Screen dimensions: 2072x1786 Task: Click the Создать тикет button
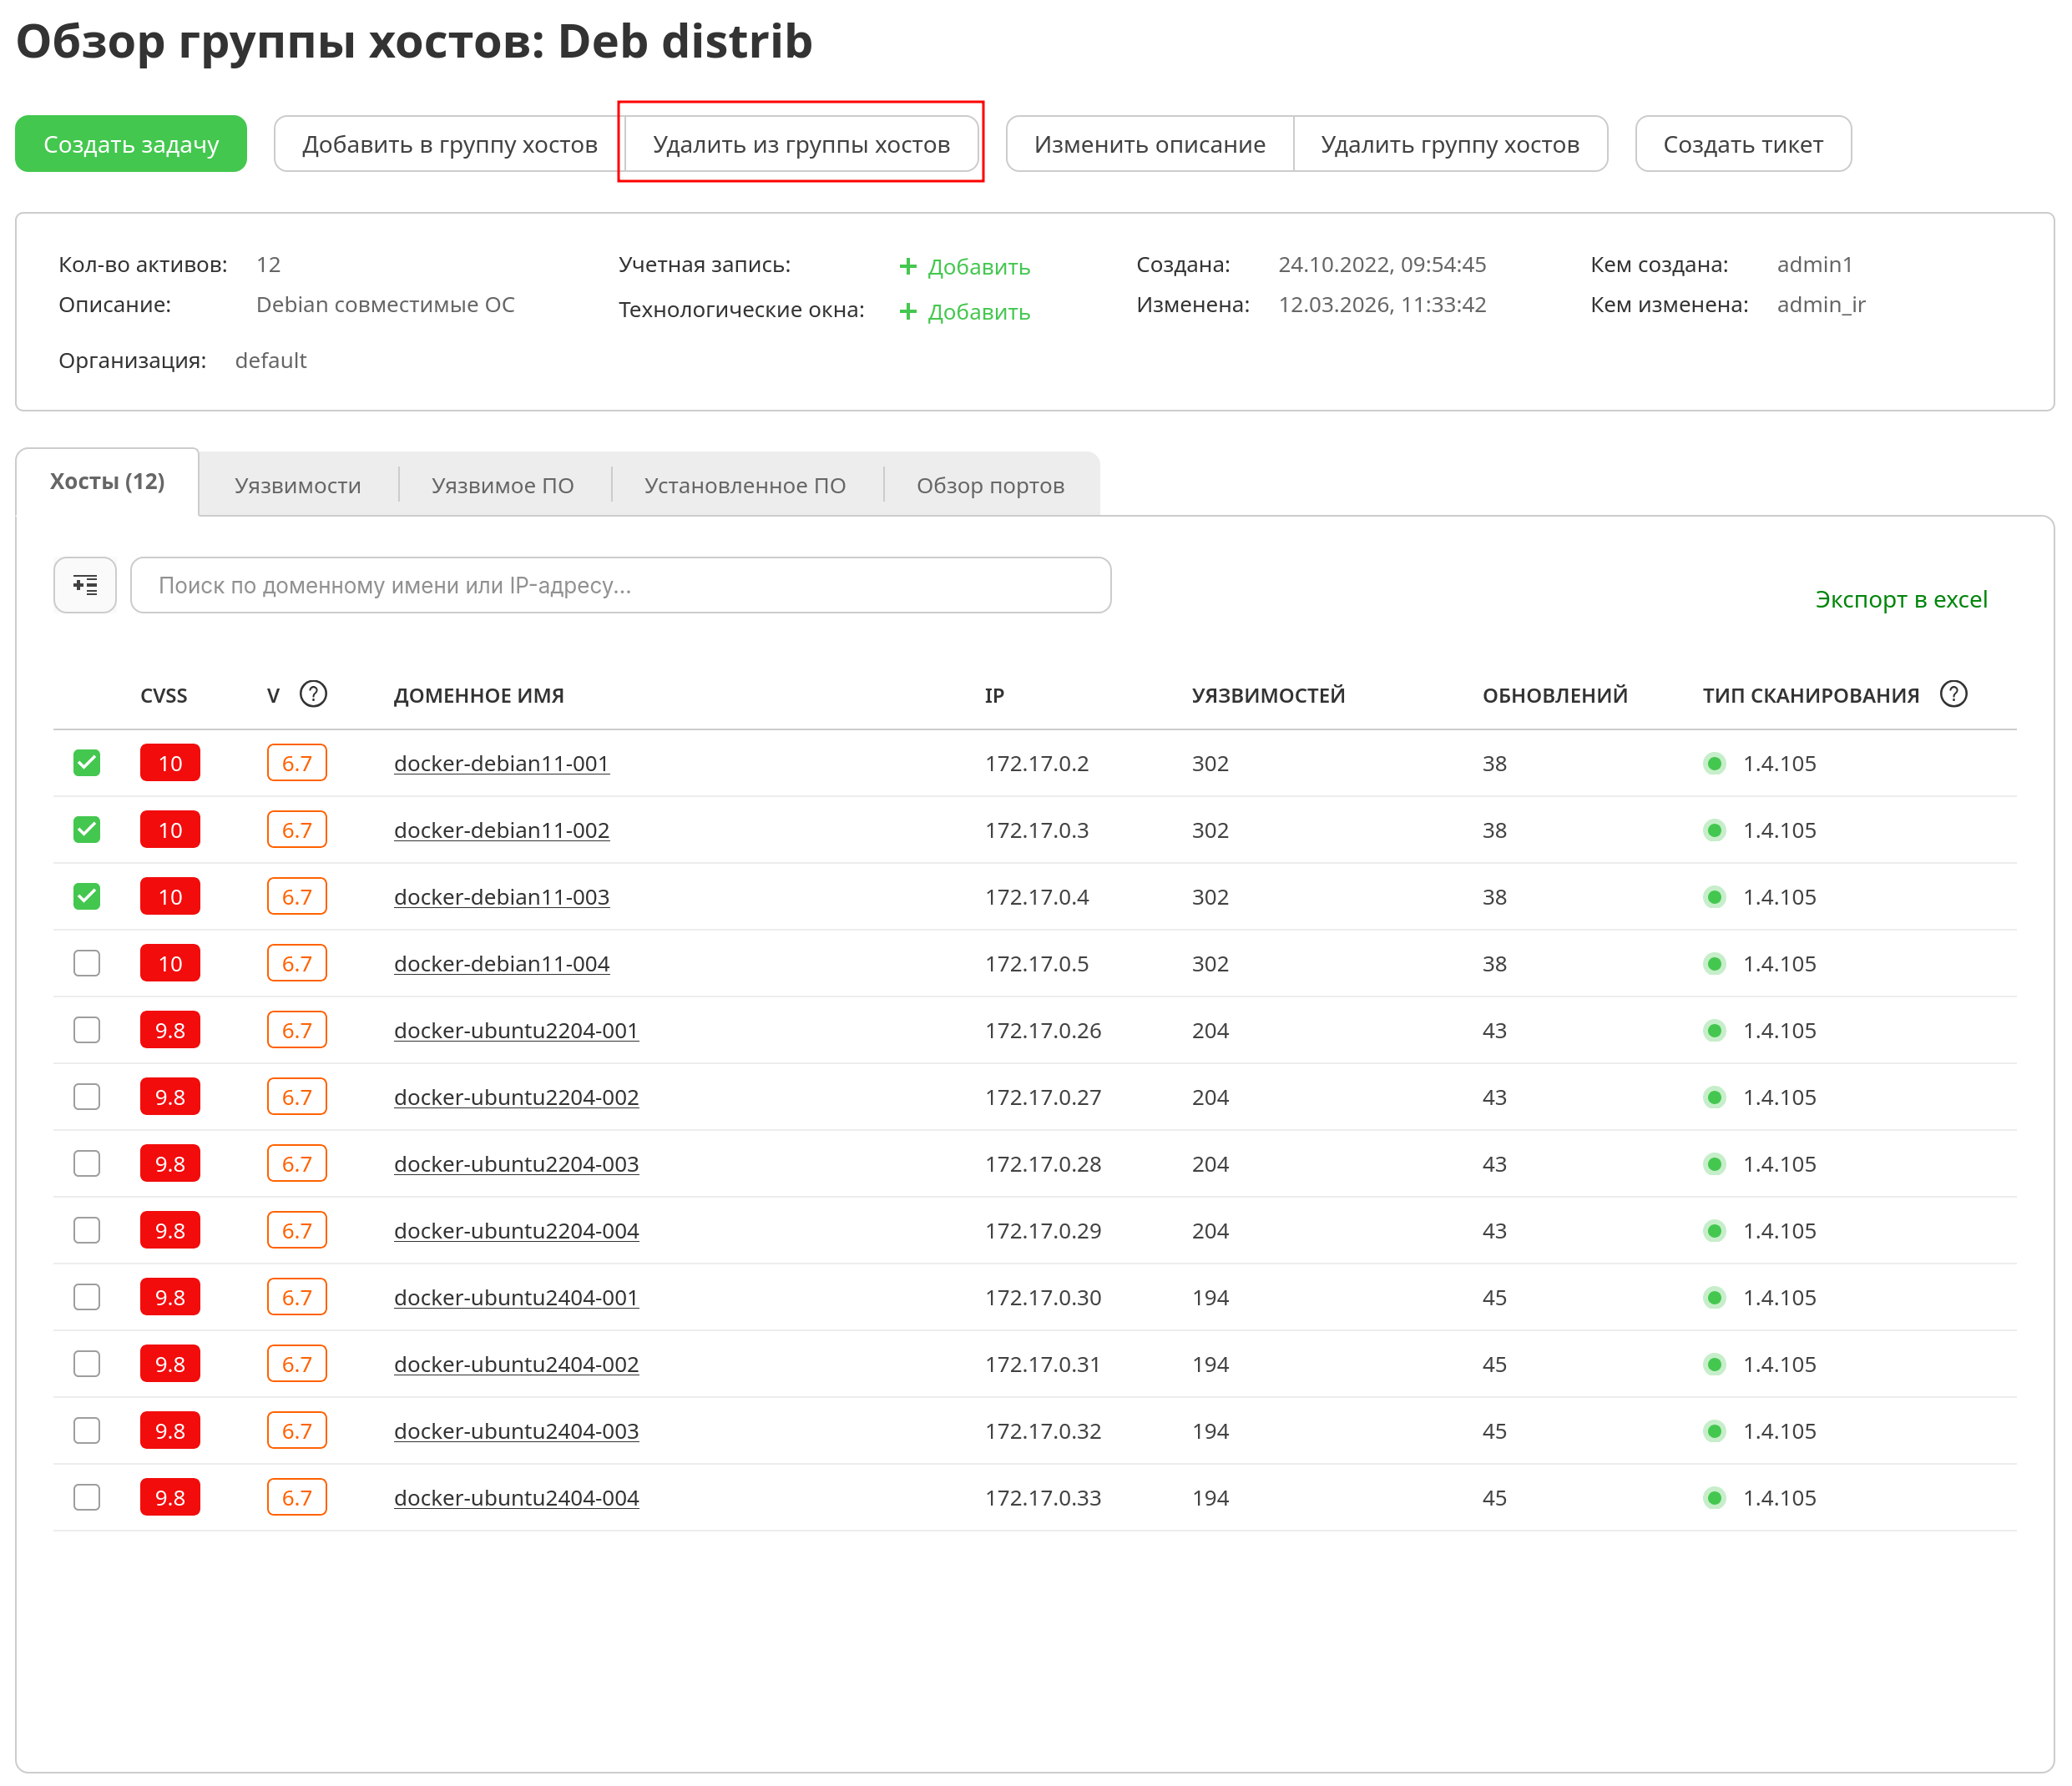pyautogui.click(x=1743, y=144)
